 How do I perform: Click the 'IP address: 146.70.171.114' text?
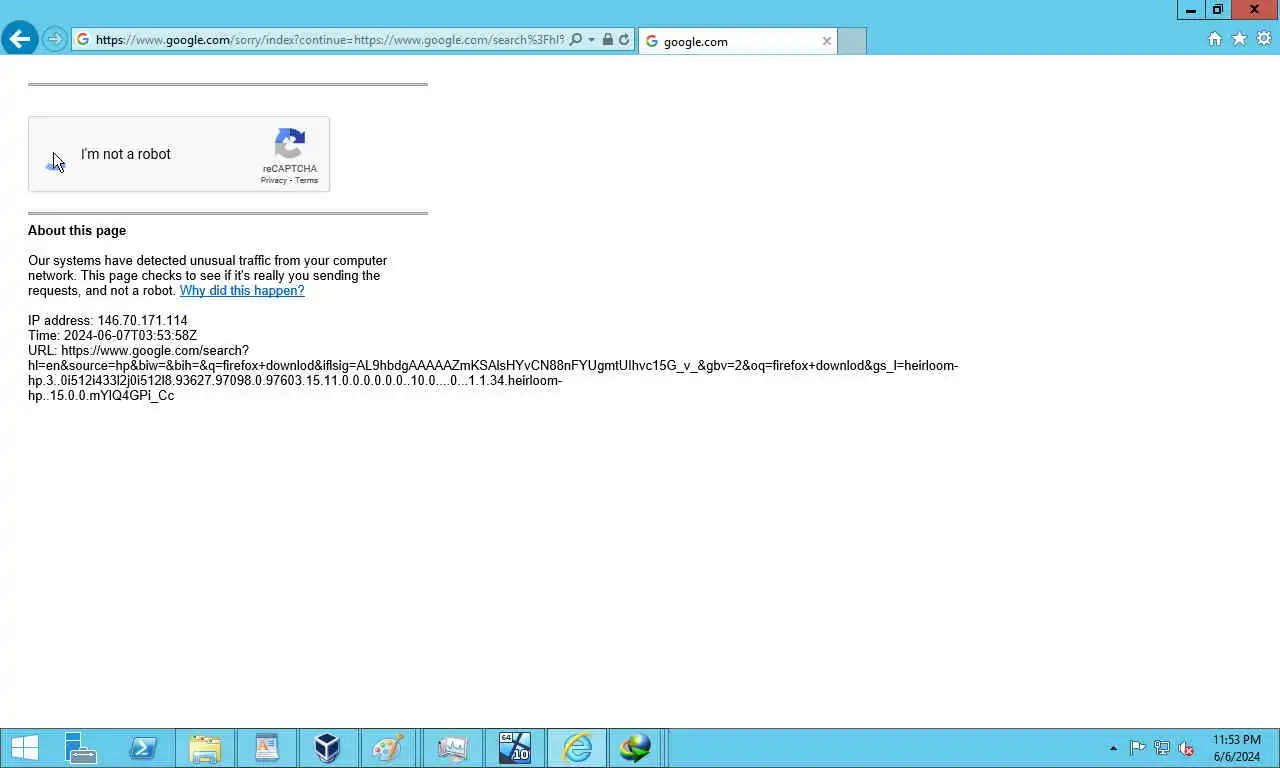(108, 321)
